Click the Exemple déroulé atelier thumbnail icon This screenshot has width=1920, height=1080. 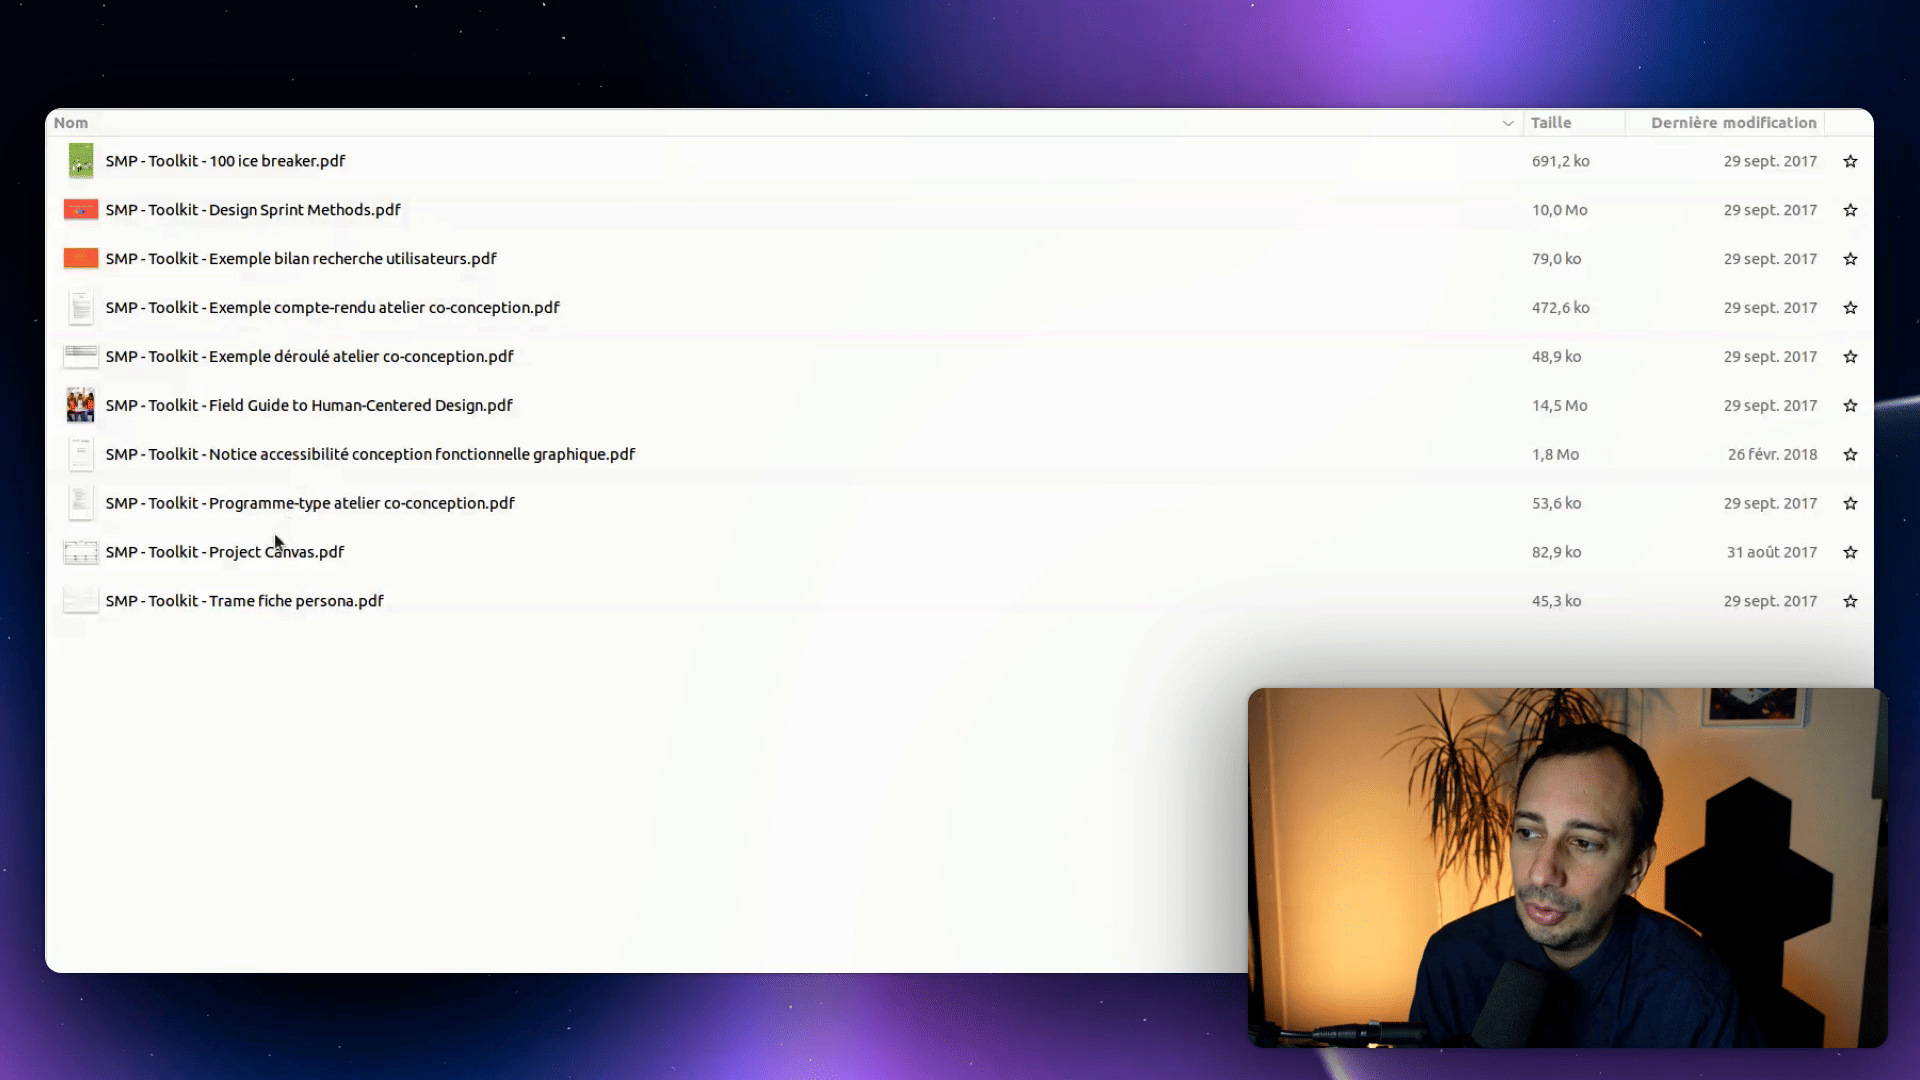(x=81, y=356)
